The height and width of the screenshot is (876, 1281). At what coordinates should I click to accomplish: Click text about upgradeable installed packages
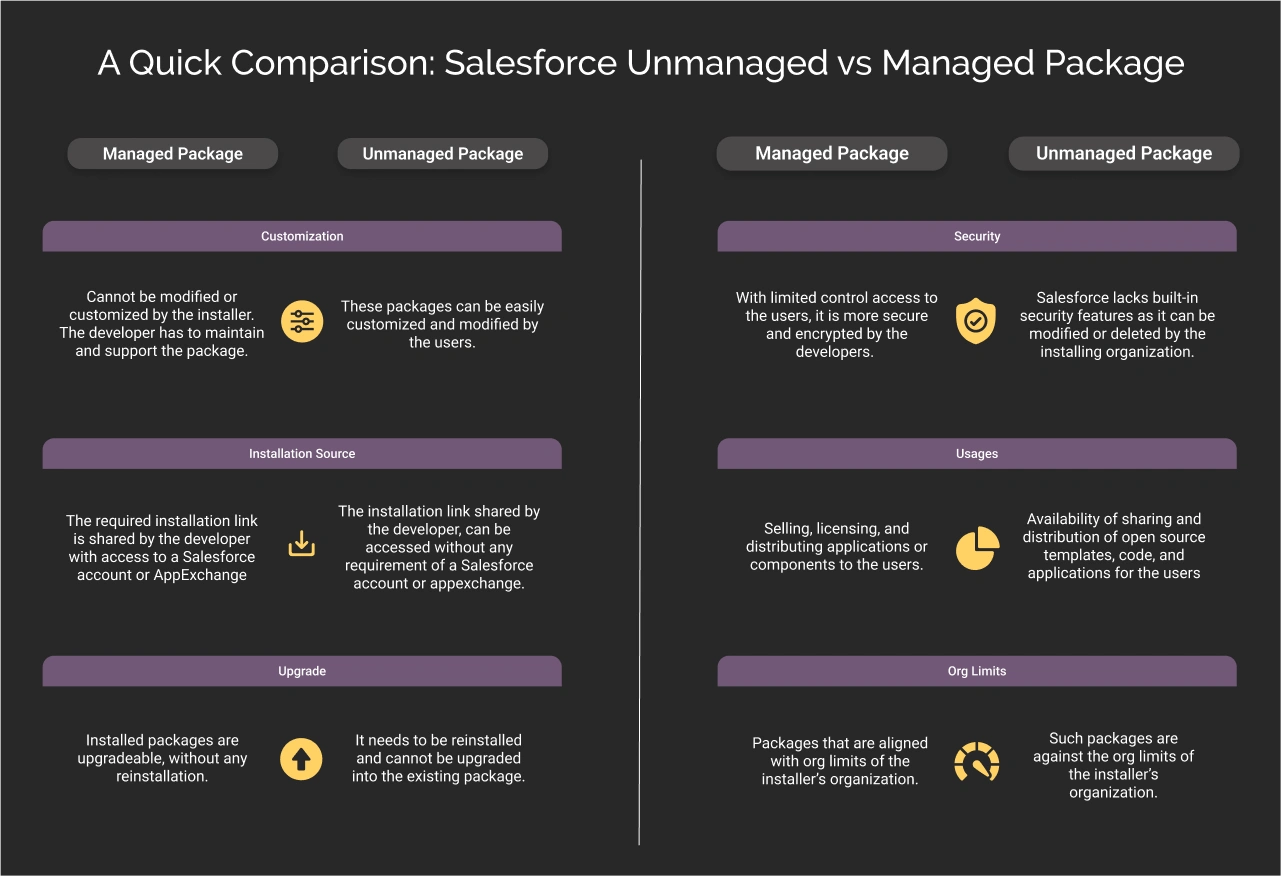point(162,758)
